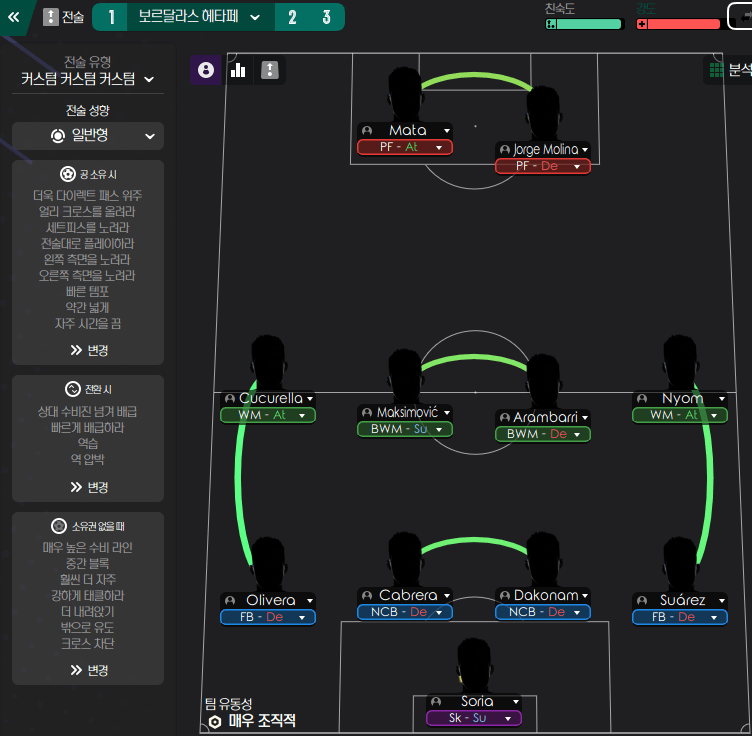
Task: Click 변경 under 소유권 없을 때 instructions
Action: [x=89, y=670]
